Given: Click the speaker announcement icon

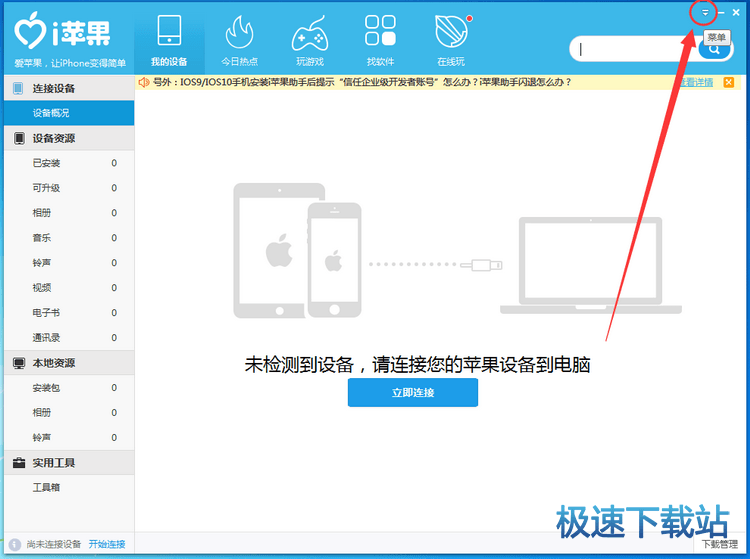Looking at the screenshot, I should click(x=143, y=82).
